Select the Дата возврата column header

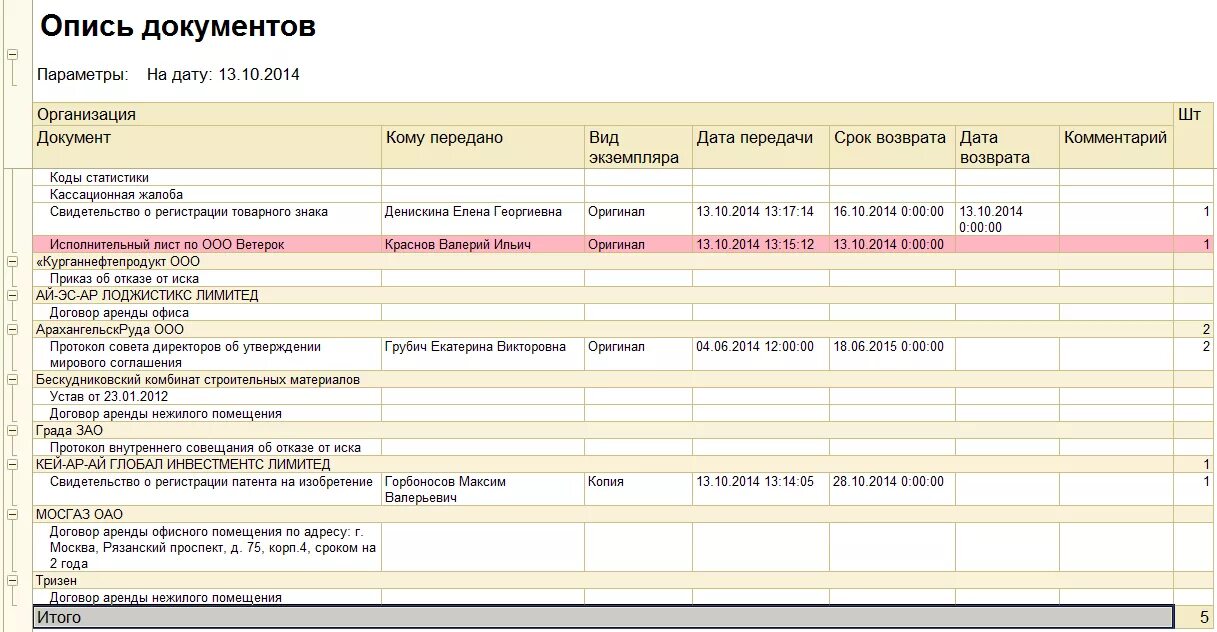(x=1008, y=146)
